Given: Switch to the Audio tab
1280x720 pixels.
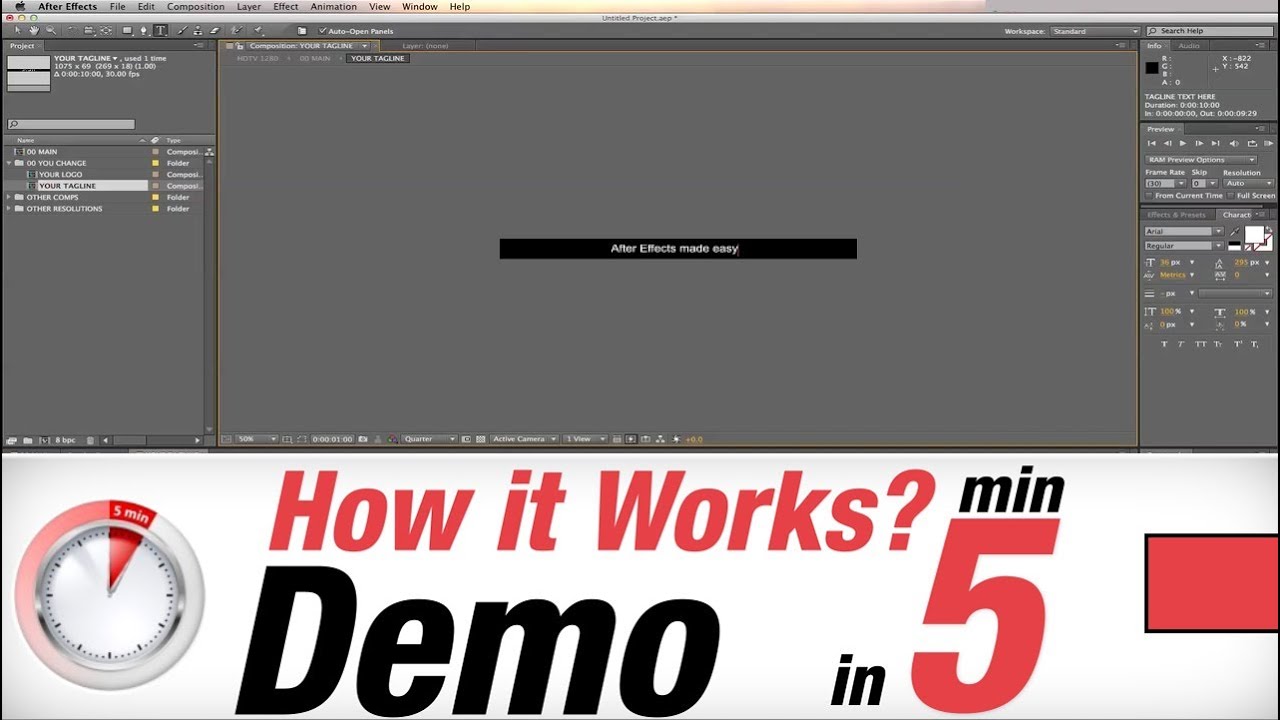Looking at the screenshot, I should point(1189,46).
